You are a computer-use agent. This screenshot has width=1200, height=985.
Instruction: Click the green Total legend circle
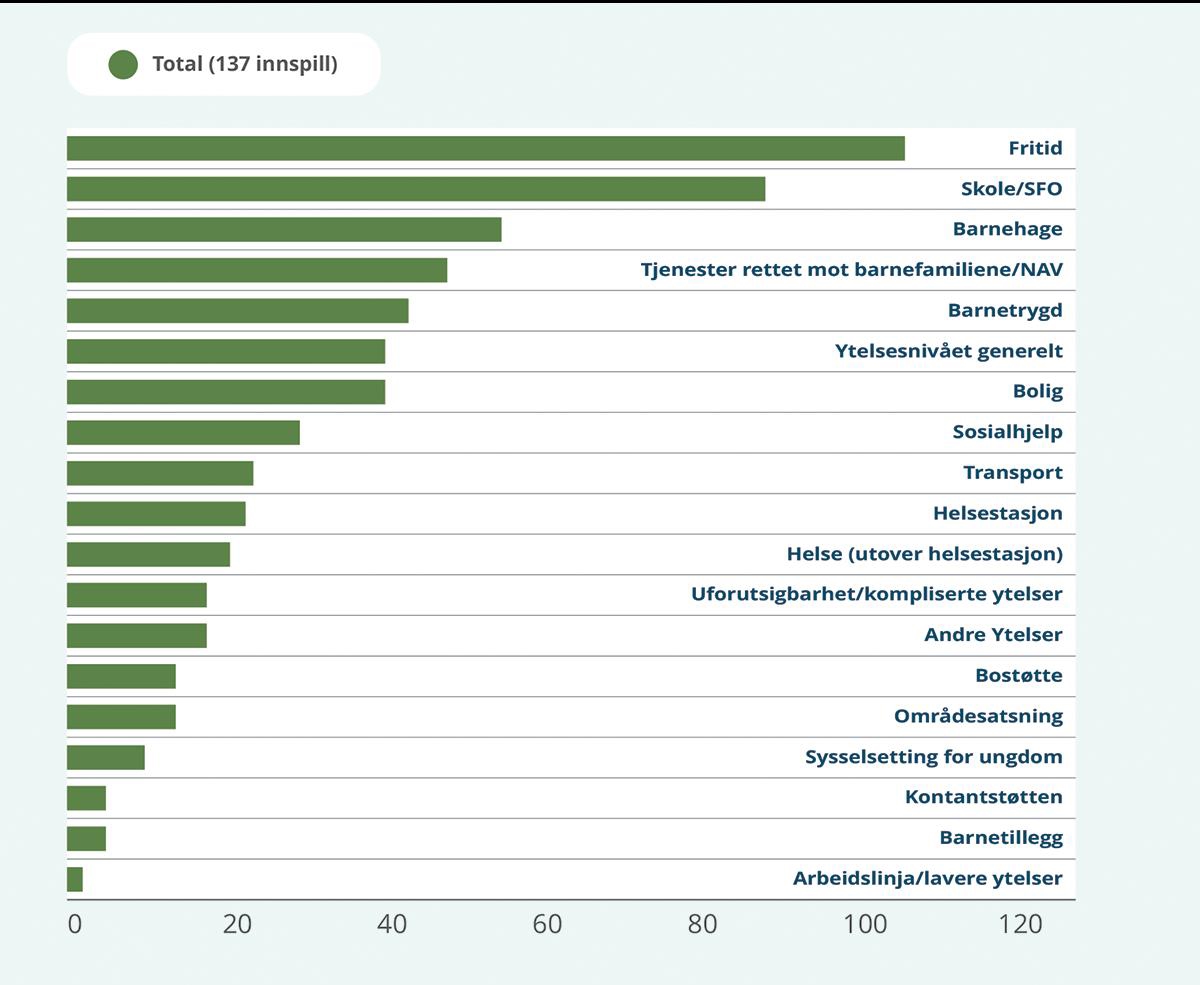[x=123, y=65]
